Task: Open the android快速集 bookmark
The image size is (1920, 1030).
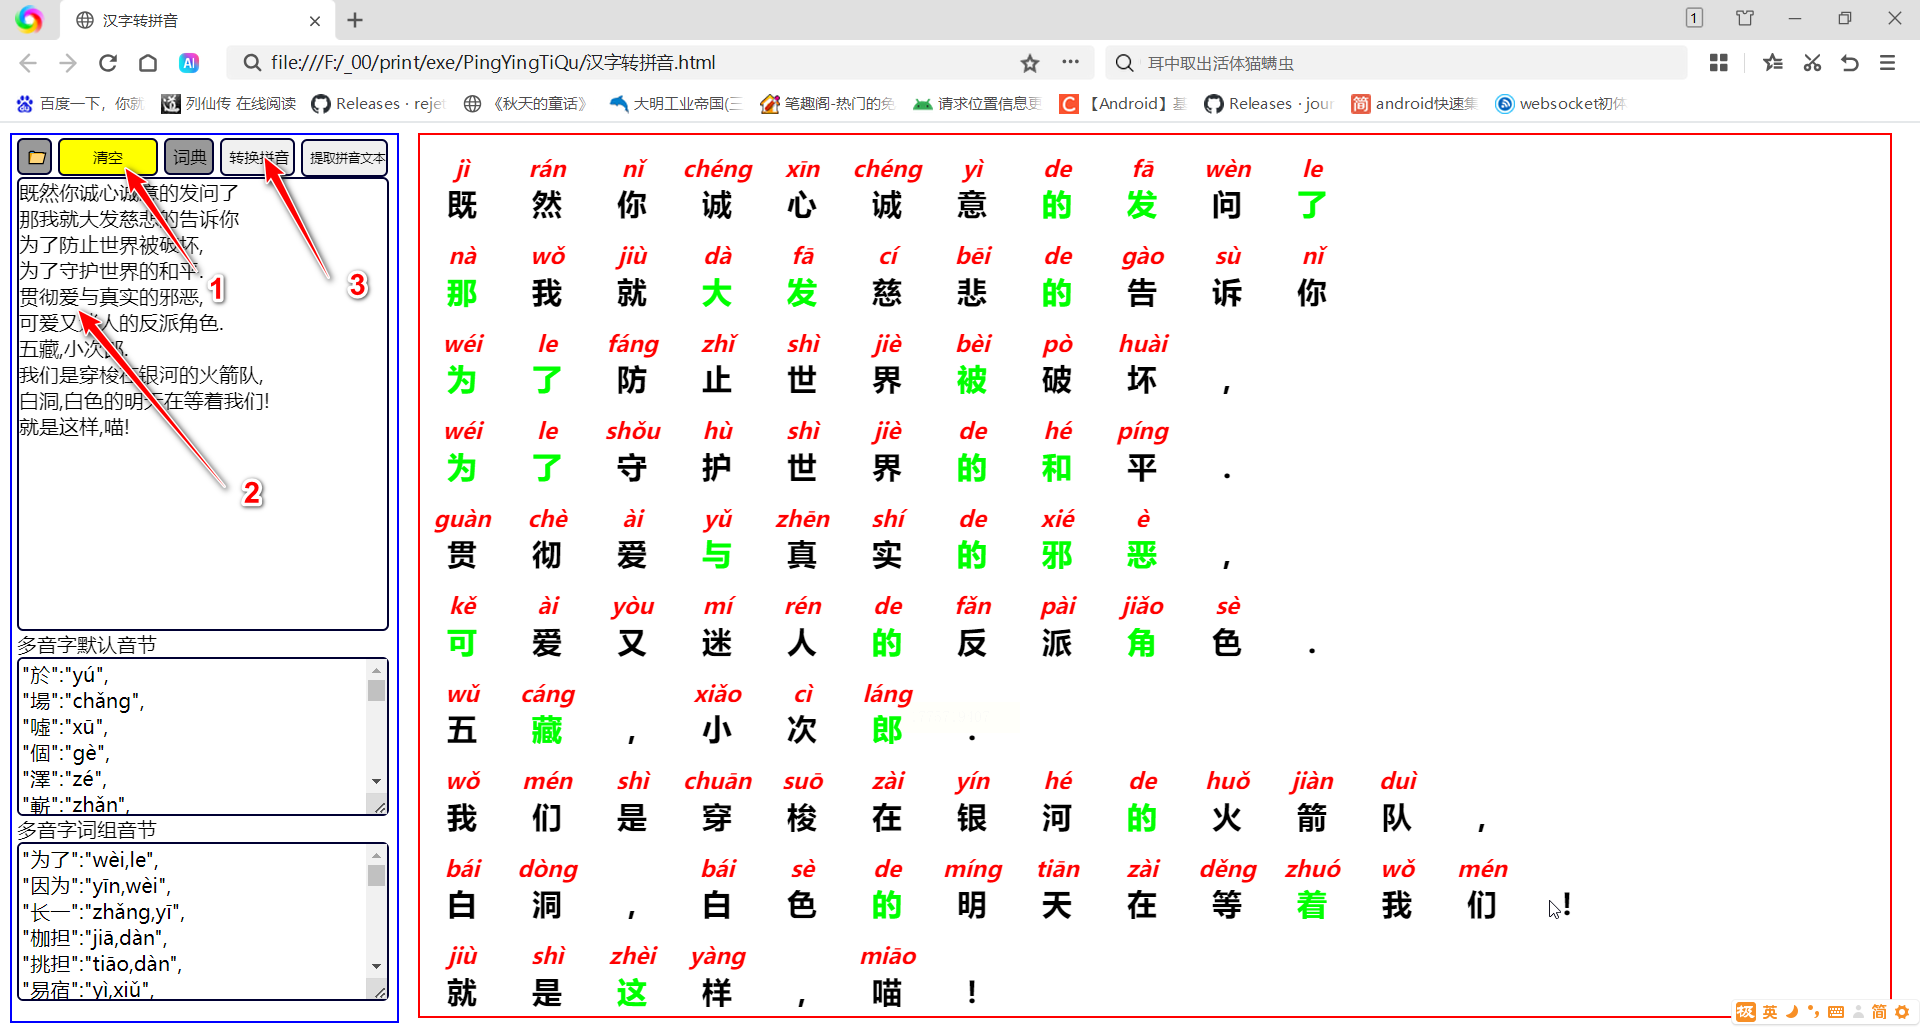Action: tap(1414, 104)
